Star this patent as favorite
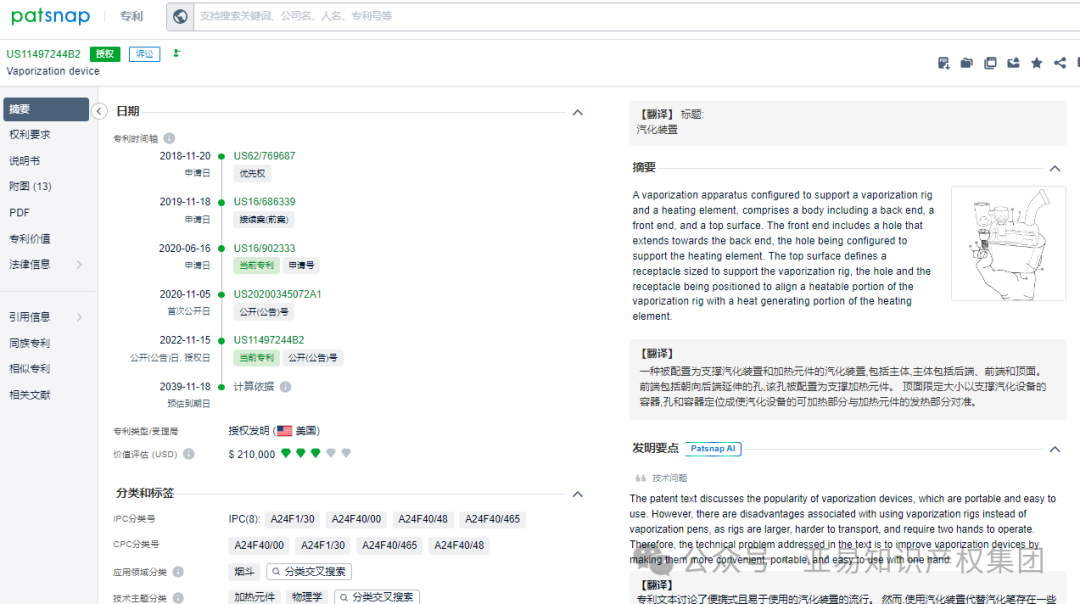The height and width of the screenshot is (604, 1080). [1037, 62]
